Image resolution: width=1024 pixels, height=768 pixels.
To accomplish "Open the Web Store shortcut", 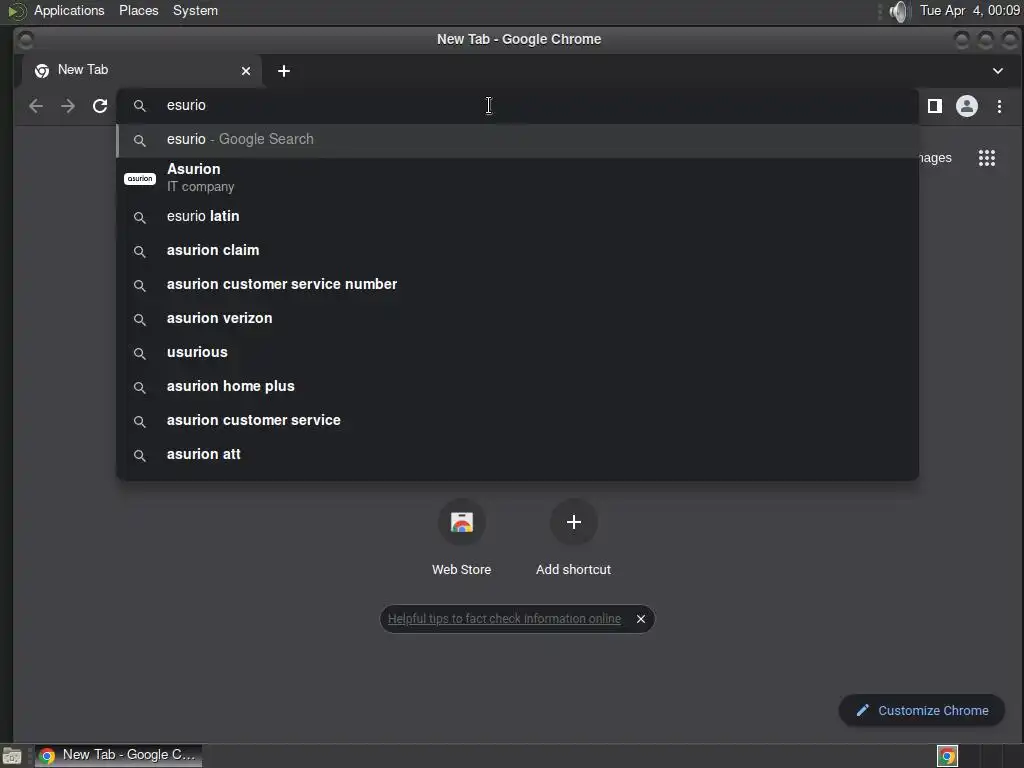I will point(461,537).
